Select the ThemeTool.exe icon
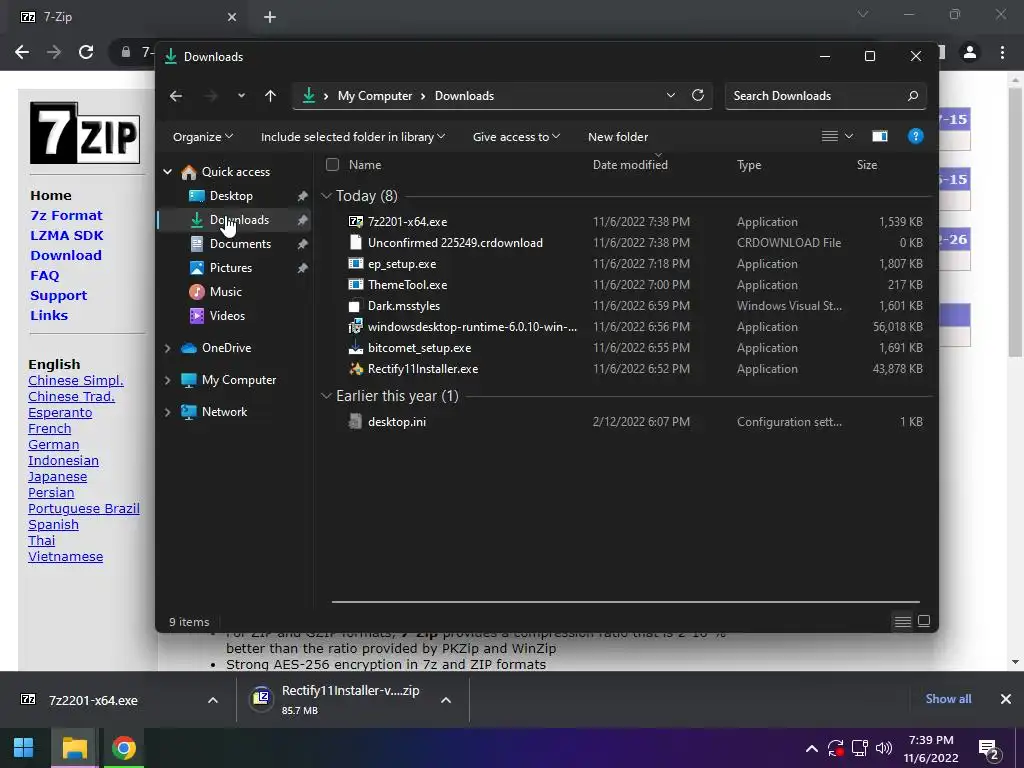This screenshot has width=1024, height=768. coord(355,285)
